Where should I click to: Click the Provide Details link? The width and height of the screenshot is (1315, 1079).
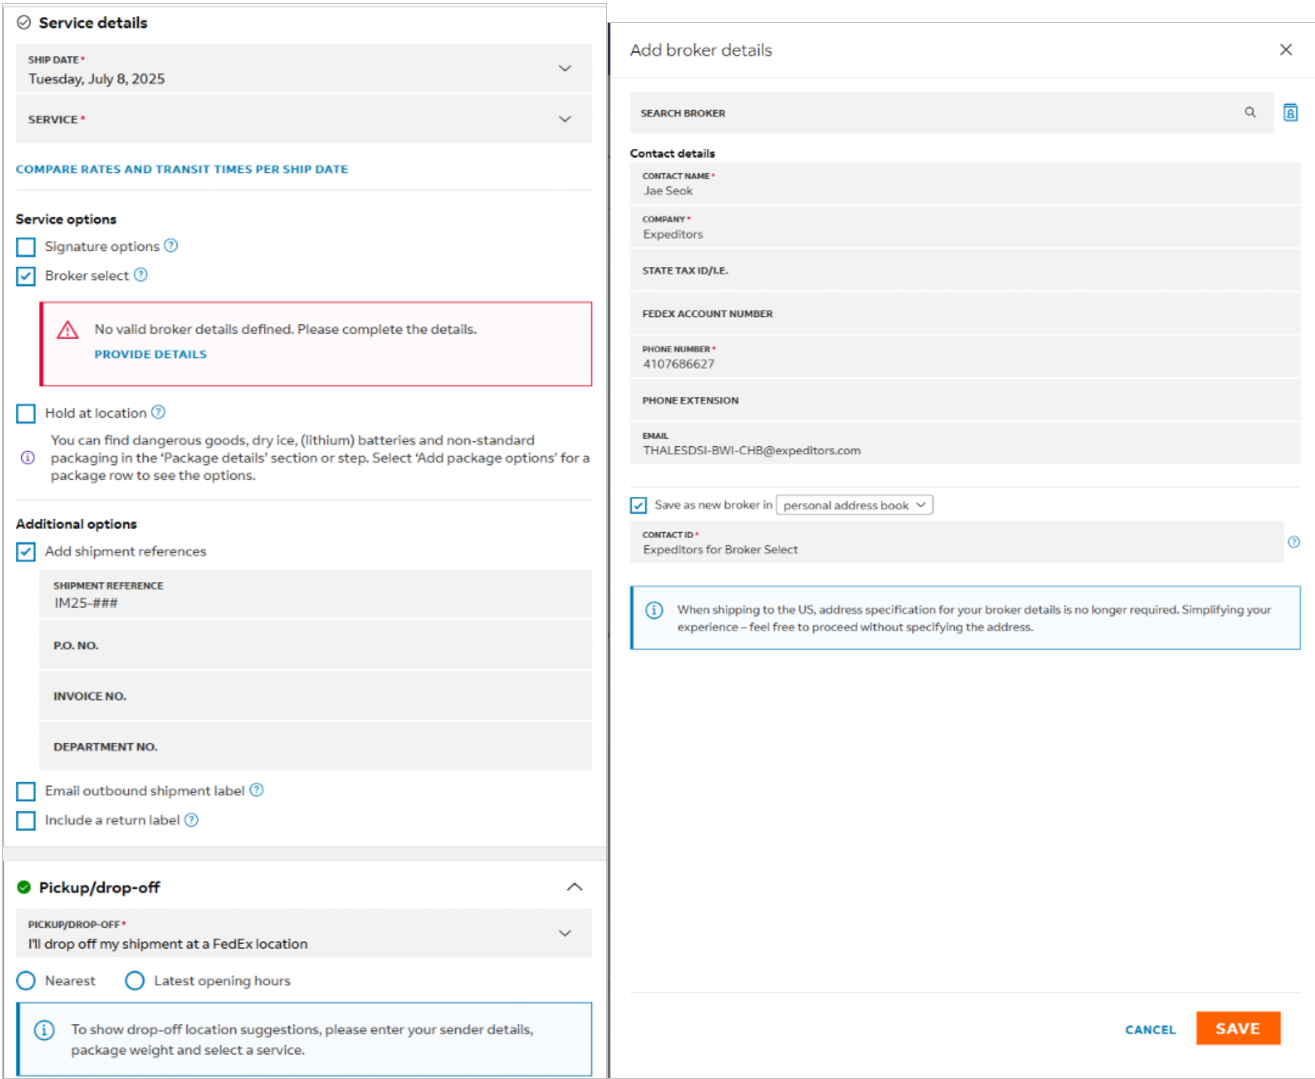[150, 354]
